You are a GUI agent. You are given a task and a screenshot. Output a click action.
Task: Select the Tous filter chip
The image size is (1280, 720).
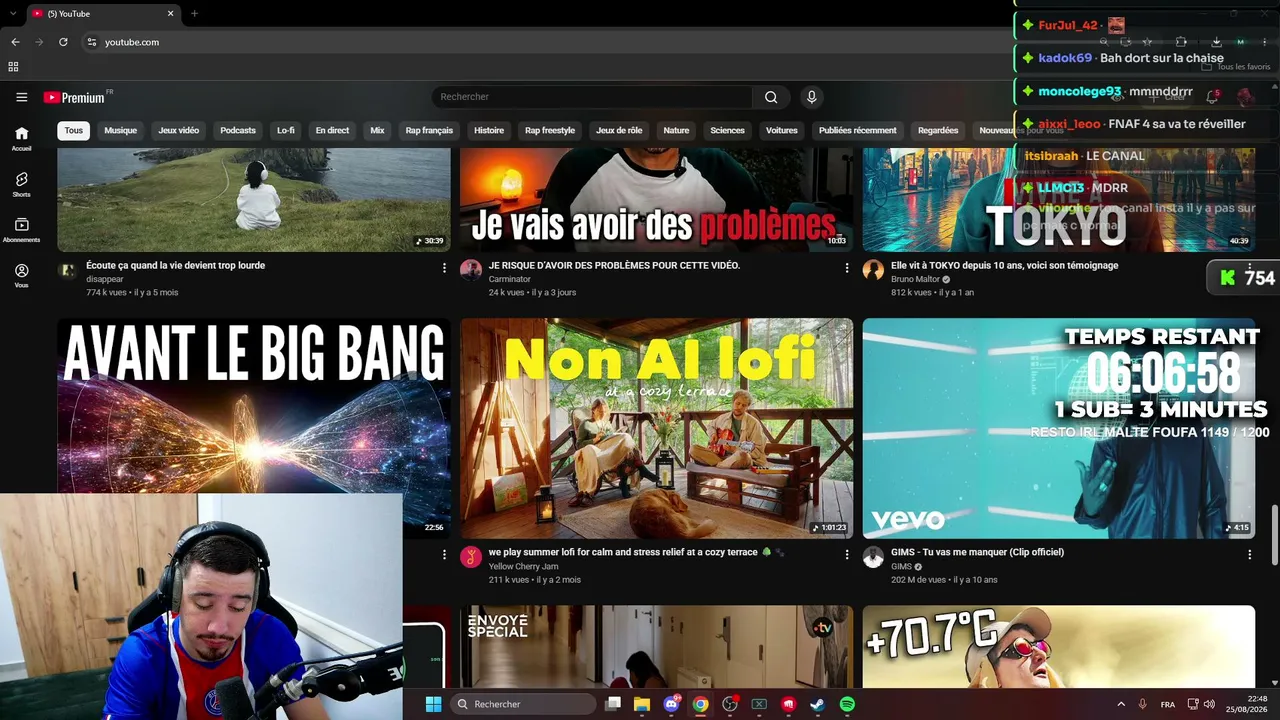point(74,130)
